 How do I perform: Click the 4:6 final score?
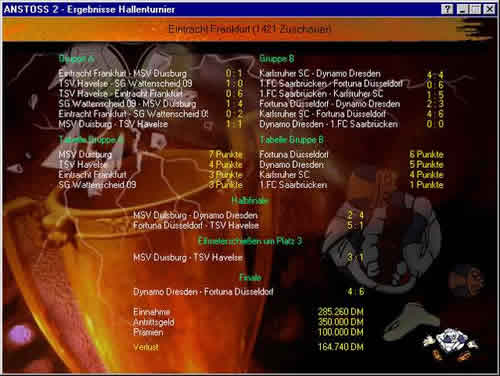[x=355, y=292]
